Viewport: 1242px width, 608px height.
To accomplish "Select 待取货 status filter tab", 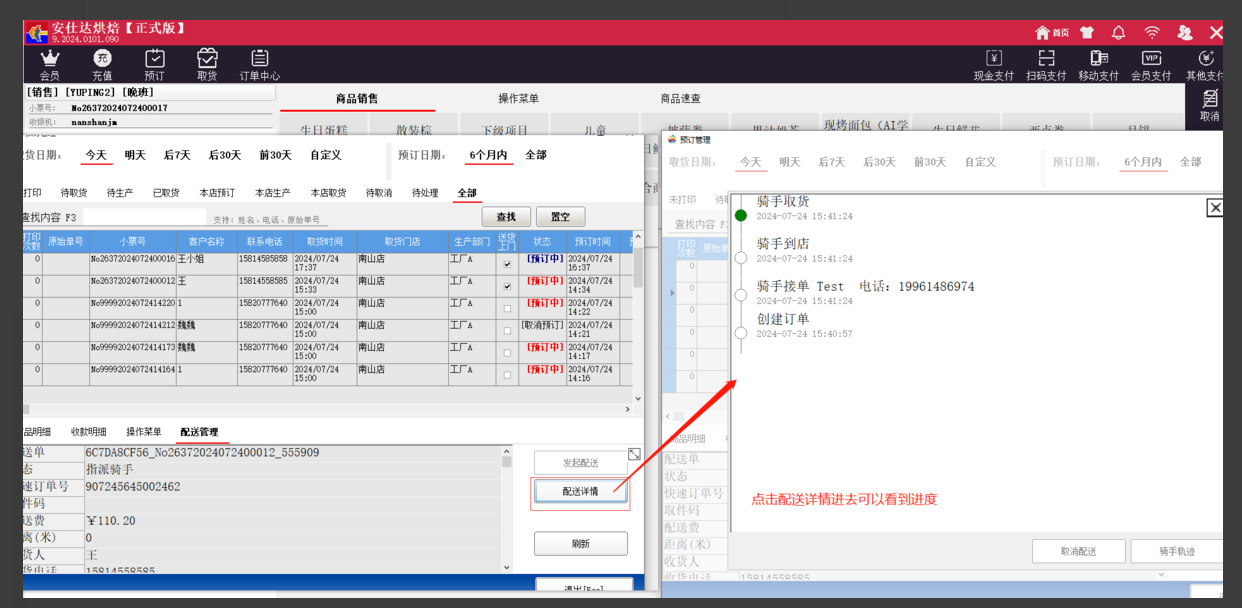I will click(x=74, y=193).
